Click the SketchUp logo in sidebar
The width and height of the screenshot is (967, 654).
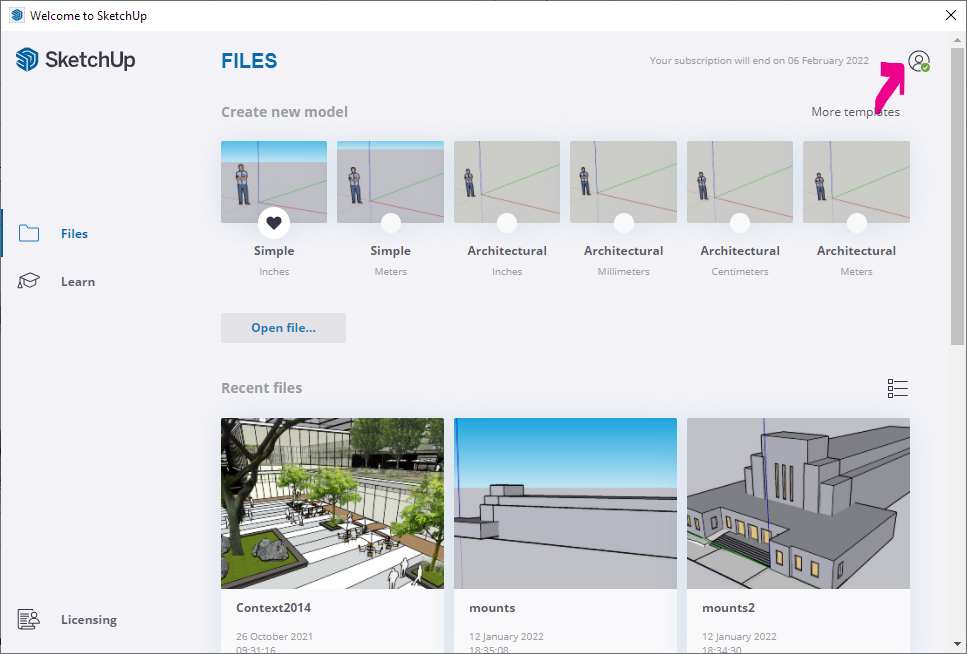(x=75, y=60)
